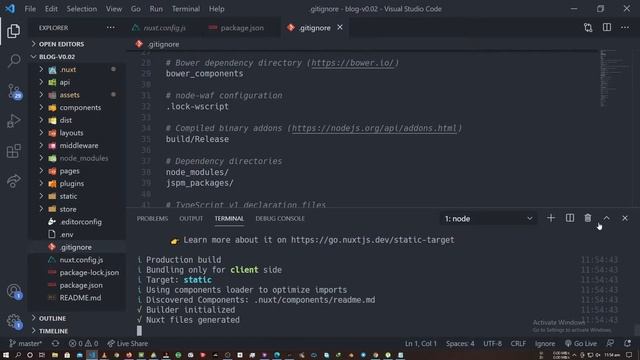
Task: Kill terminal with trash icon
Action: pos(588,218)
